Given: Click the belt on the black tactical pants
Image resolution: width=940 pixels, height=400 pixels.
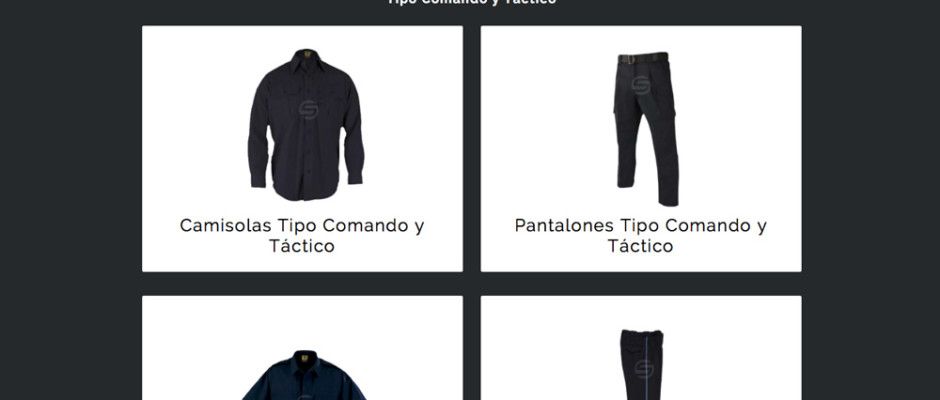Looking at the screenshot, I should click(643, 58).
